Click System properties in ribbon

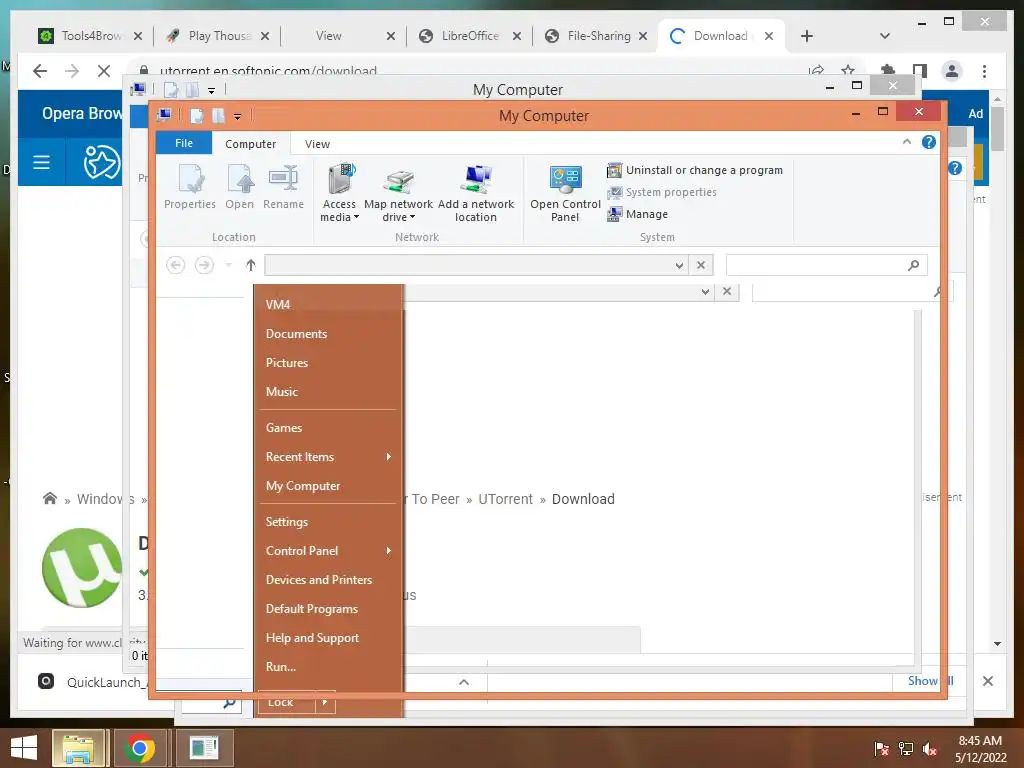click(662, 192)
